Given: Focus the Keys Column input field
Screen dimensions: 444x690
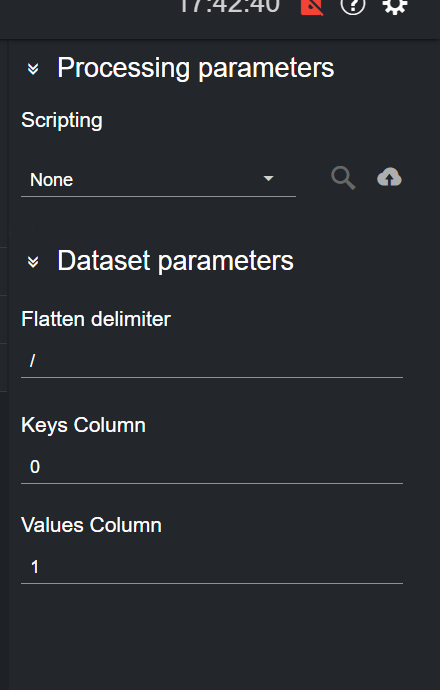Looking at the screenshot, I should pos(212,467).
